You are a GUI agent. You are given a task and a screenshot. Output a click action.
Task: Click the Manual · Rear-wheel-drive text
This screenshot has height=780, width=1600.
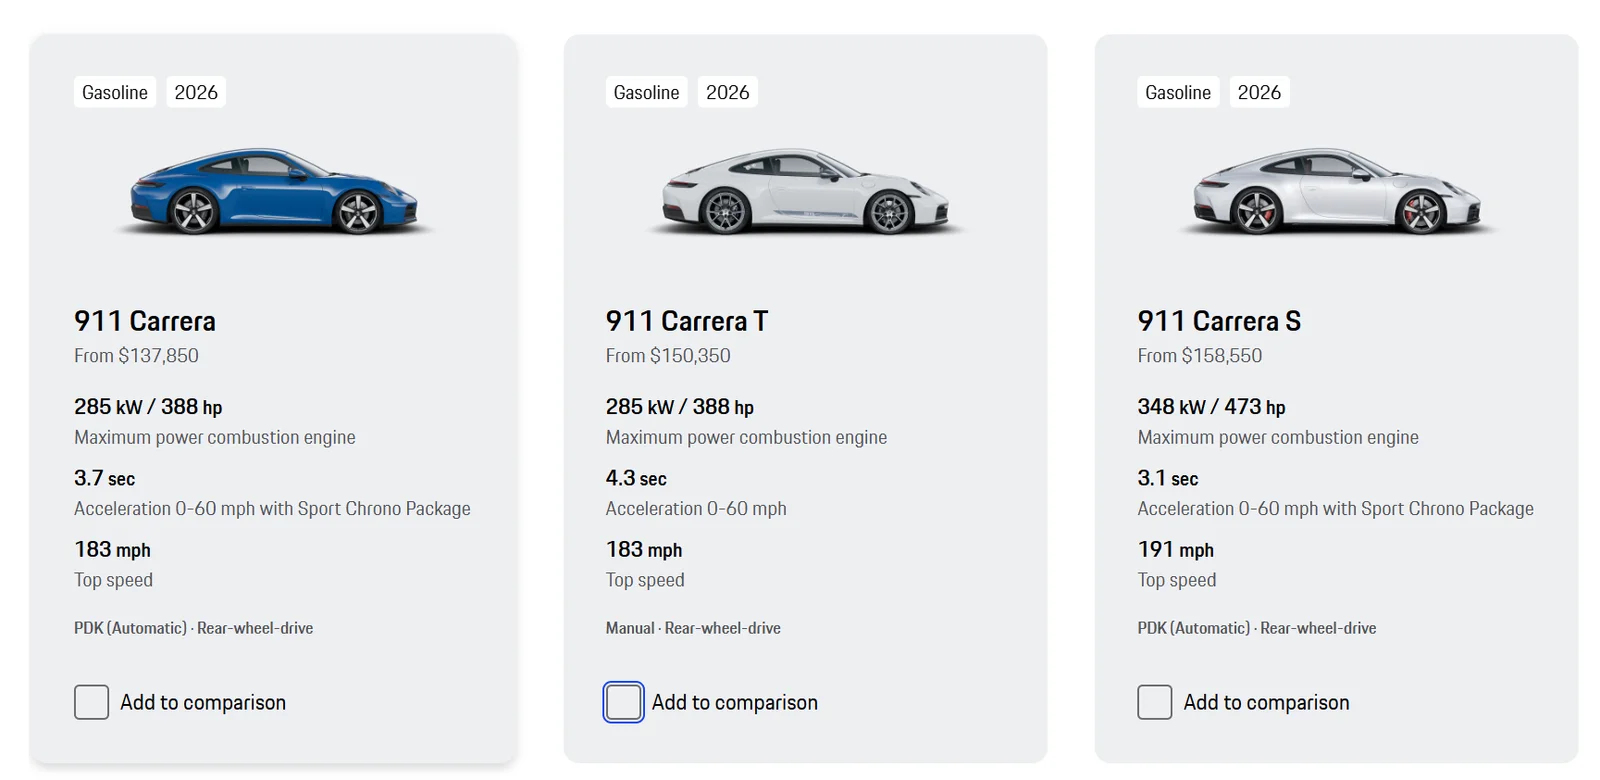693,628
